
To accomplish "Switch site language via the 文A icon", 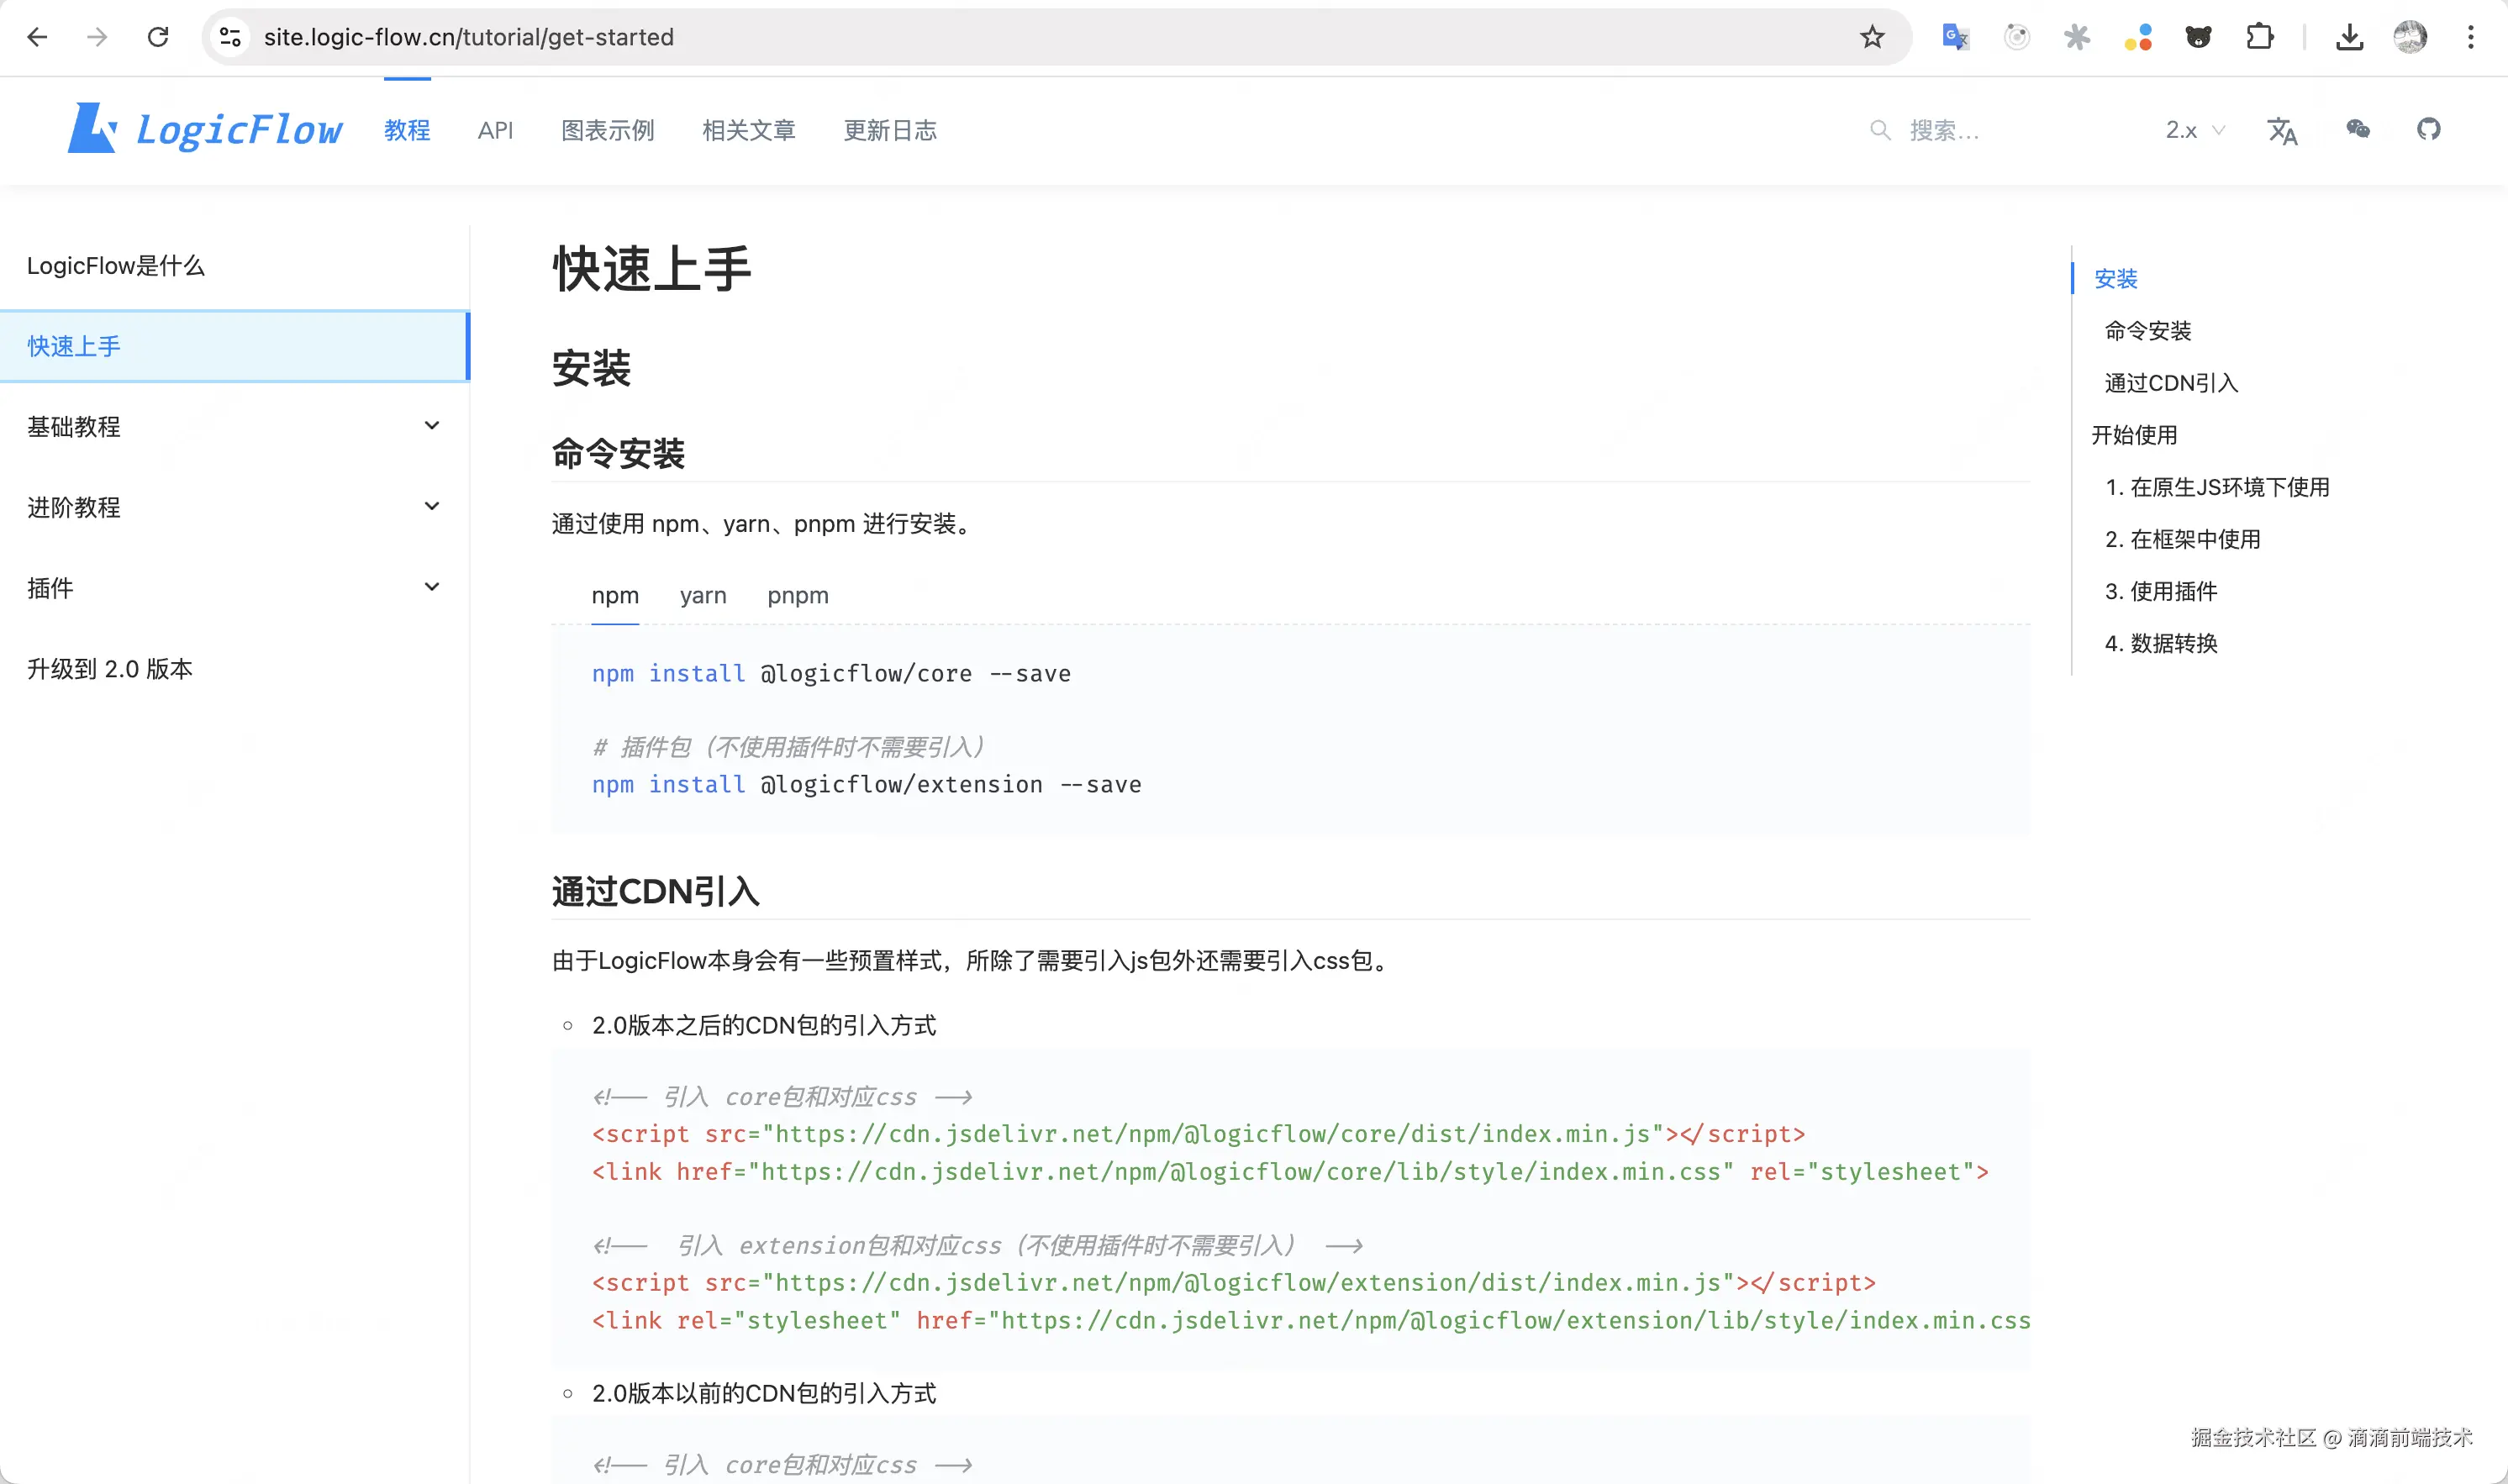I will click(x=2283, y=130).
